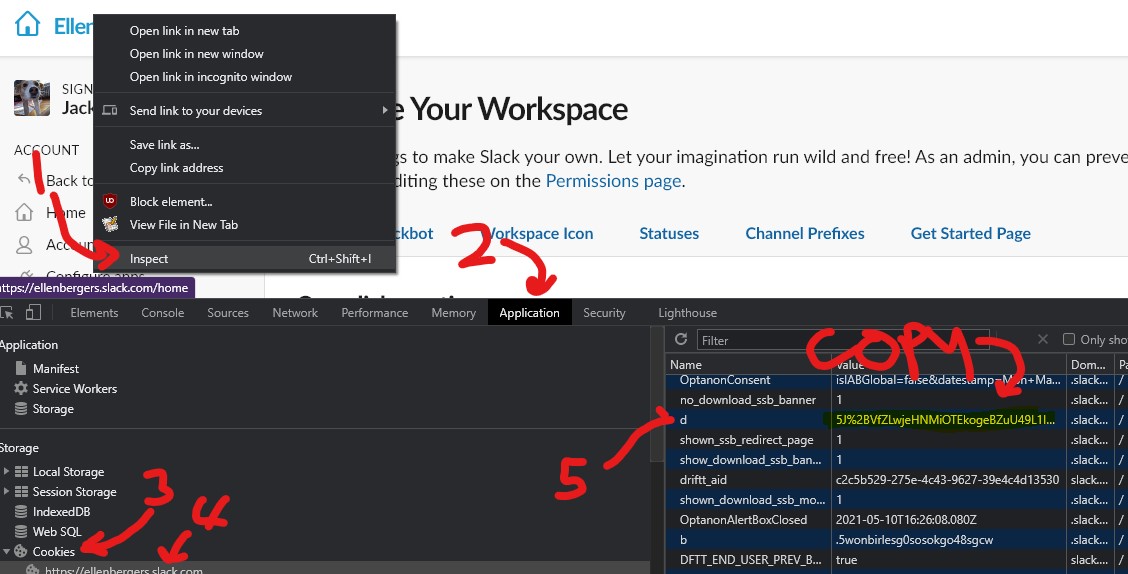Open the Memory tab
Viewport: 1128px width, 574px height.
coord(453,313)
